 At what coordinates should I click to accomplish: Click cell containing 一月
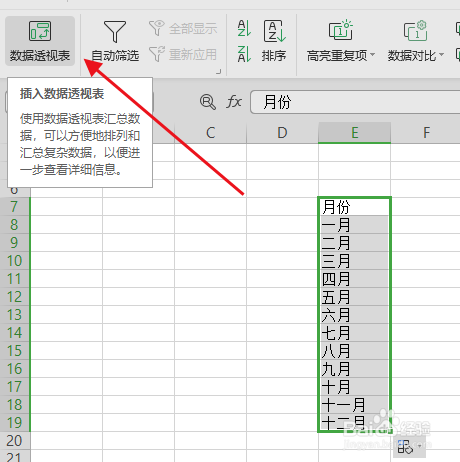(354, 225)
